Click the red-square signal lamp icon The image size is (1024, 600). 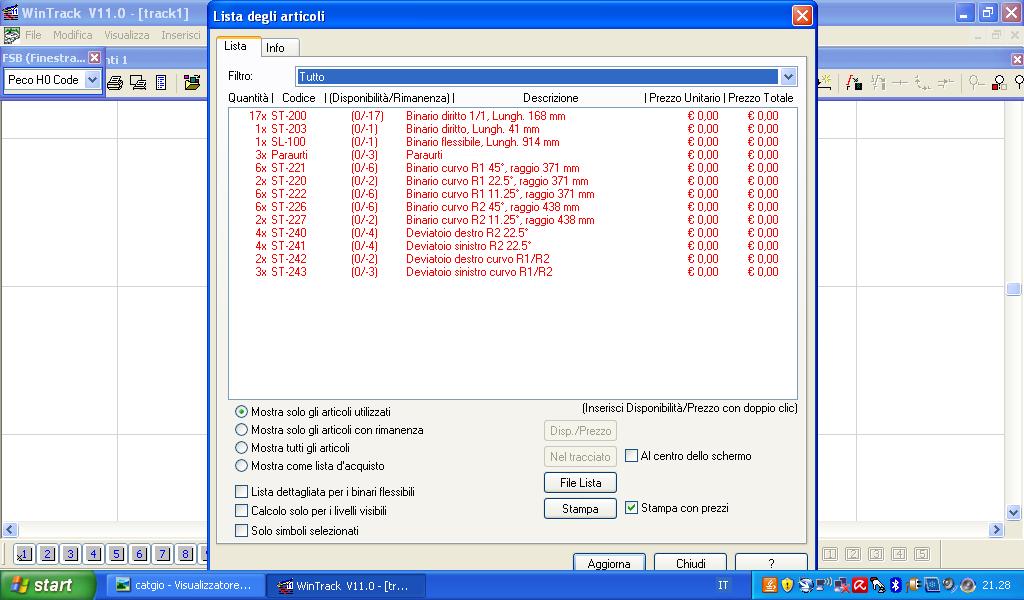999,82
